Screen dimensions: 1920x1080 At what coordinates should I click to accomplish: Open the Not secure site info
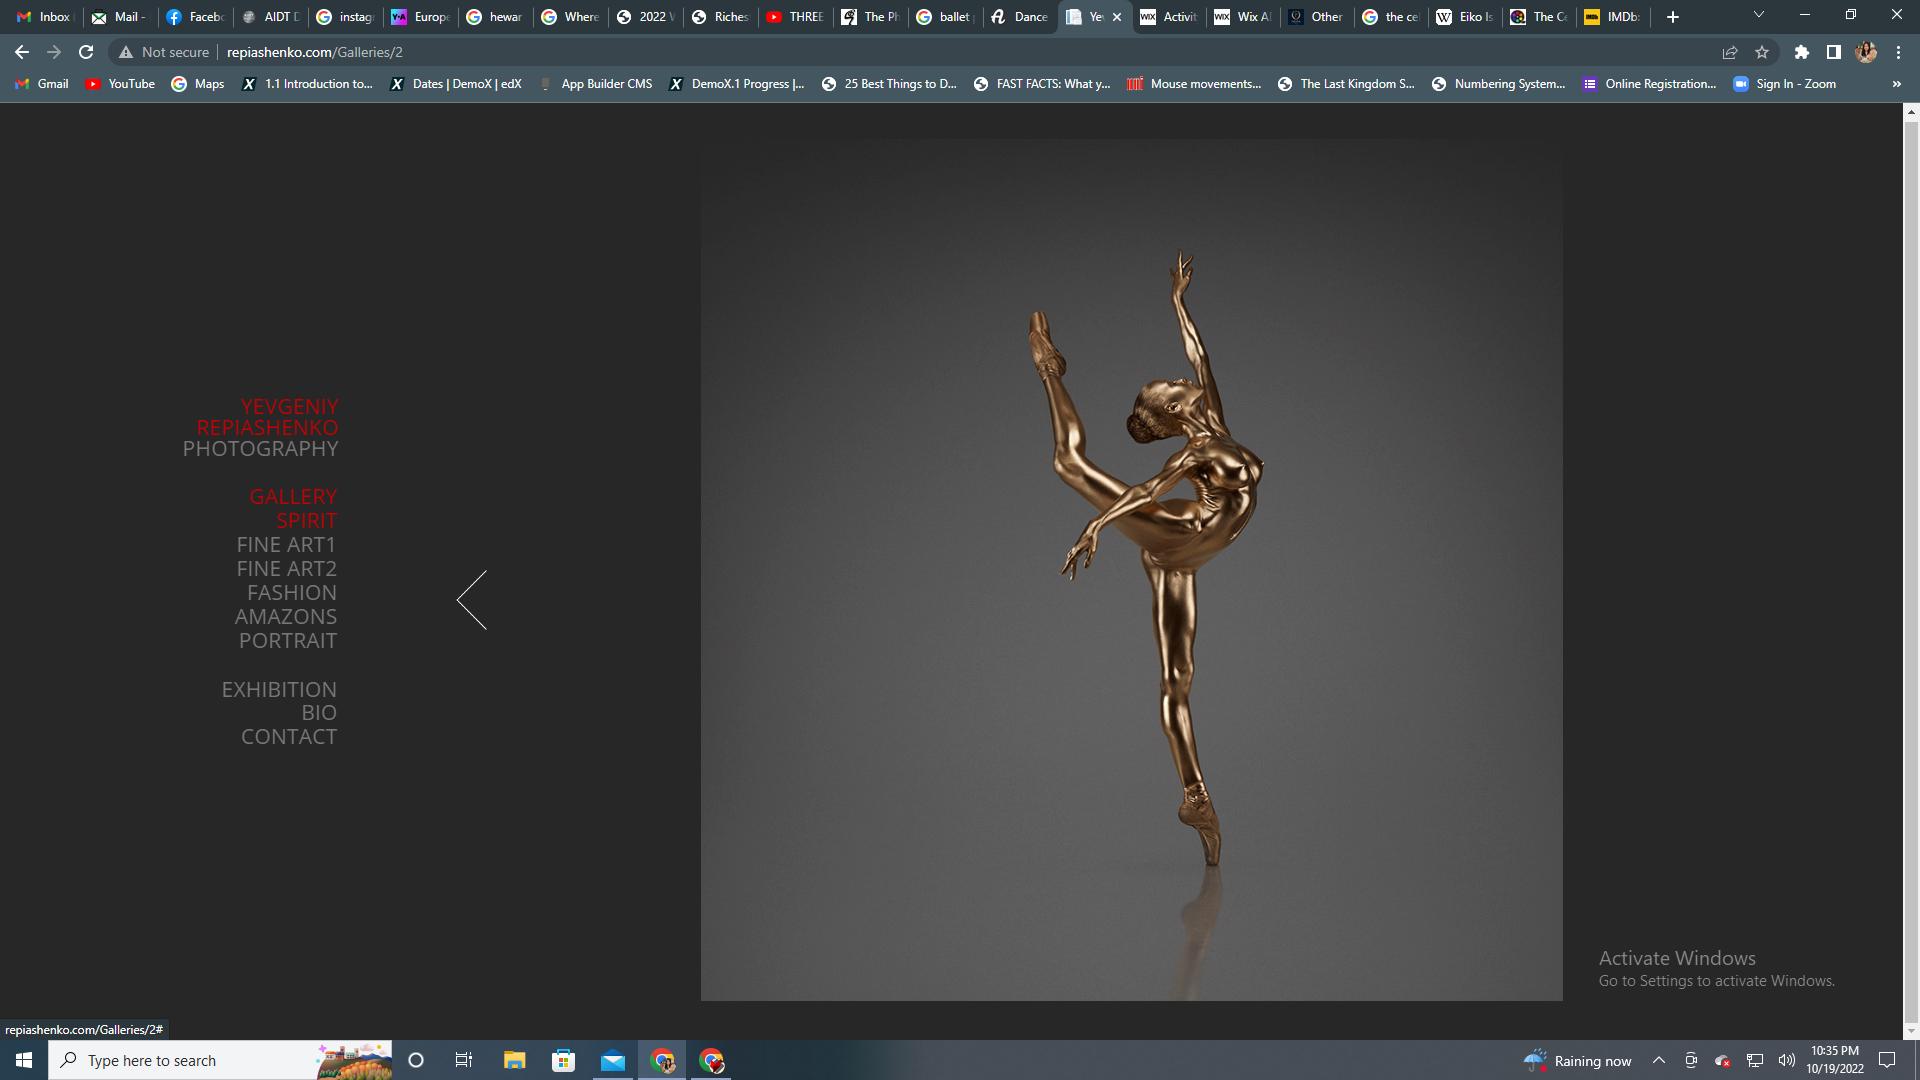click(x=164, y=52)
